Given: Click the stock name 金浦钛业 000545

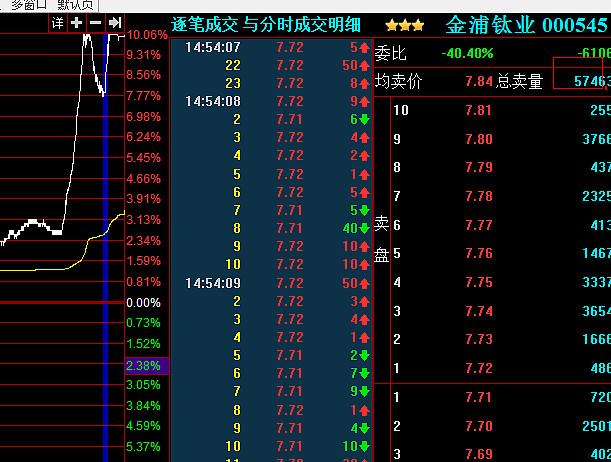Looking at the screenshot, I should coord(526,25).
